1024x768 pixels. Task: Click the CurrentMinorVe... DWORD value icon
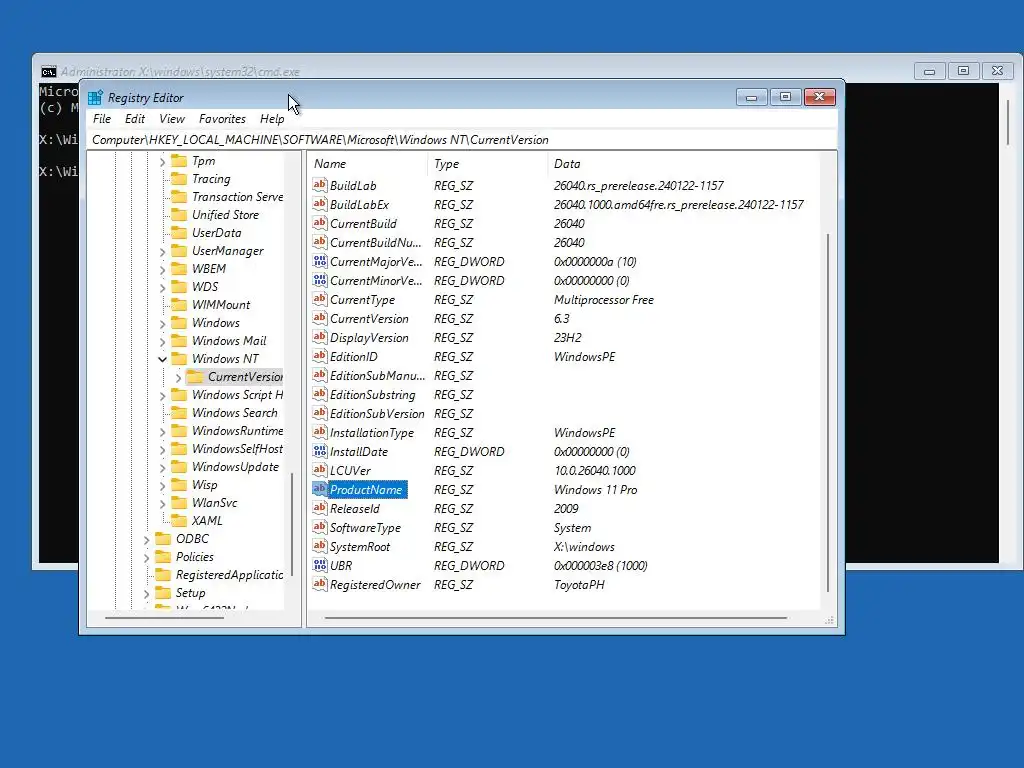point(319,280)
